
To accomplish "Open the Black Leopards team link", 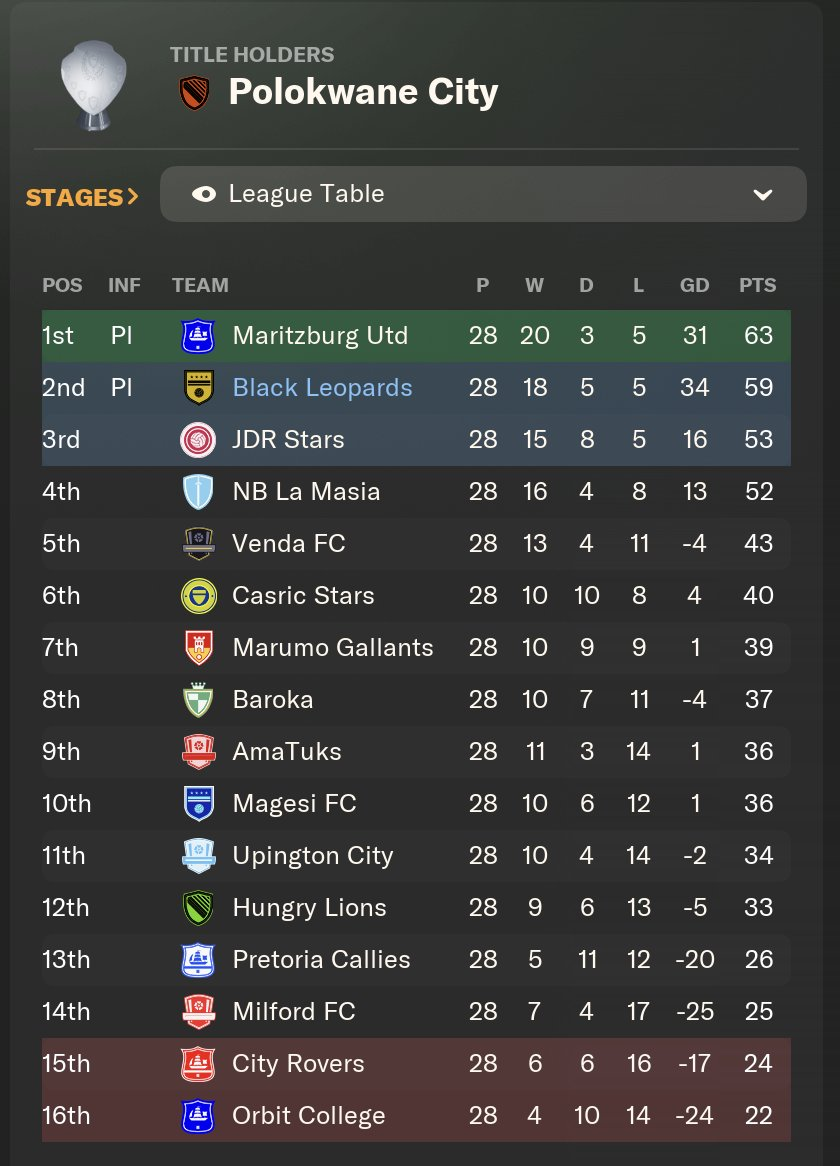I will 322,388.
